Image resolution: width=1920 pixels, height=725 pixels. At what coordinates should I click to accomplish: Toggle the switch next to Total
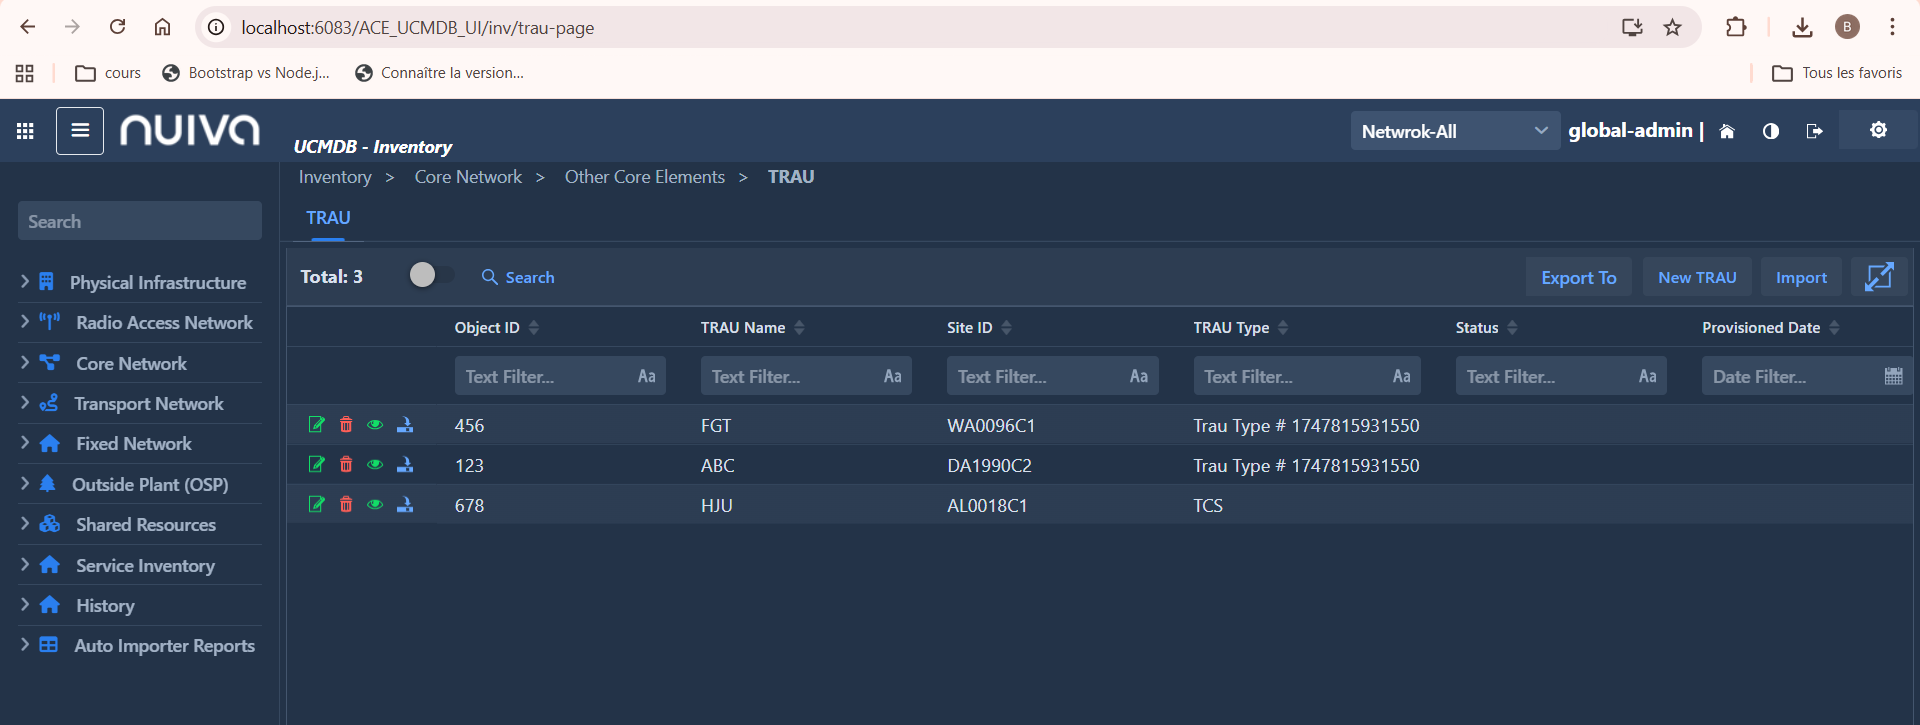(431, 275)
